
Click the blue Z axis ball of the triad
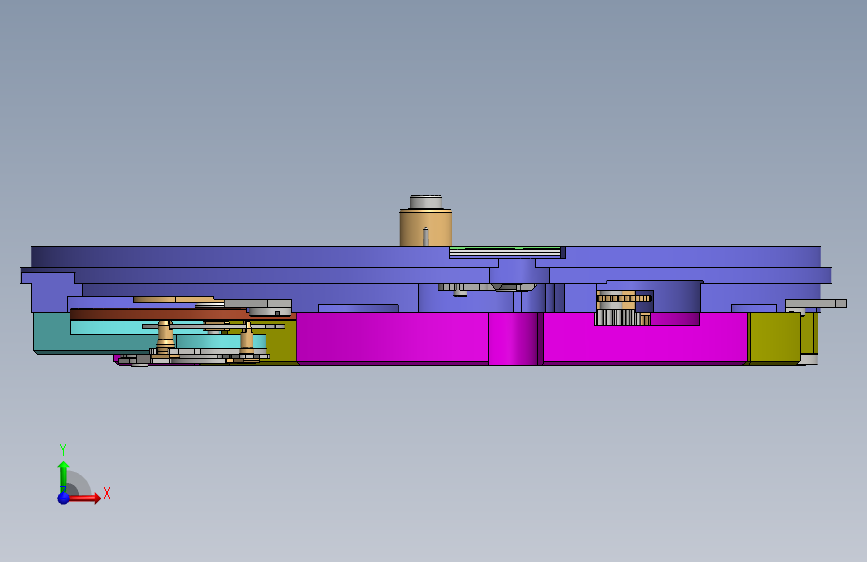click(64, 498)
